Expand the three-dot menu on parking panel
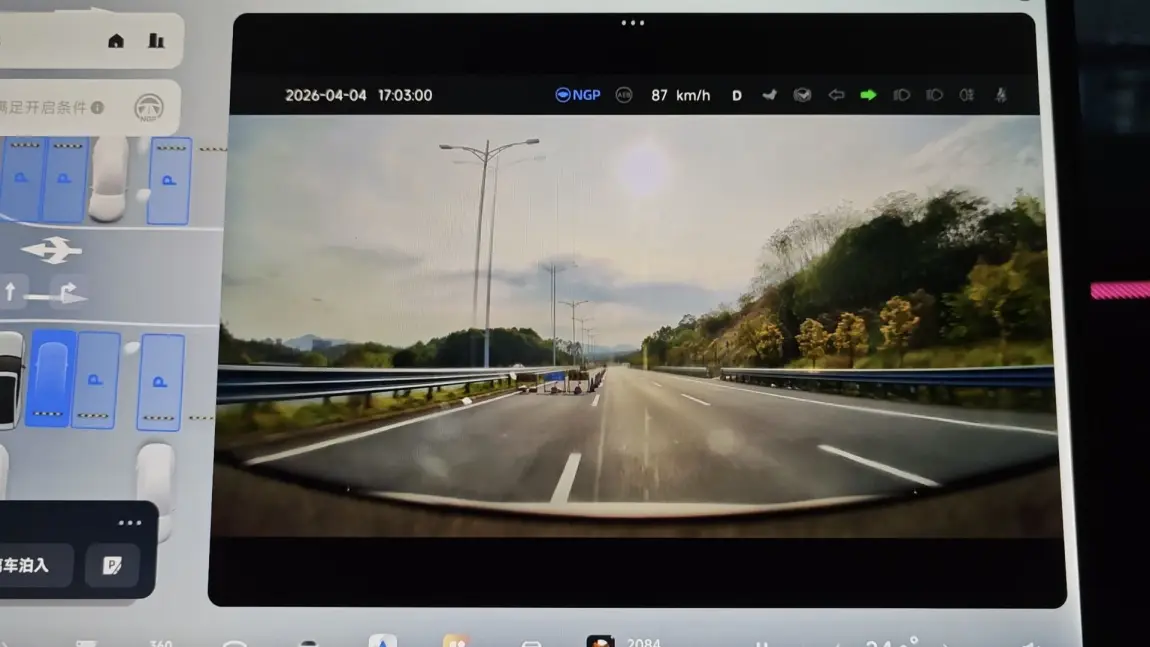 click(130, 523)
